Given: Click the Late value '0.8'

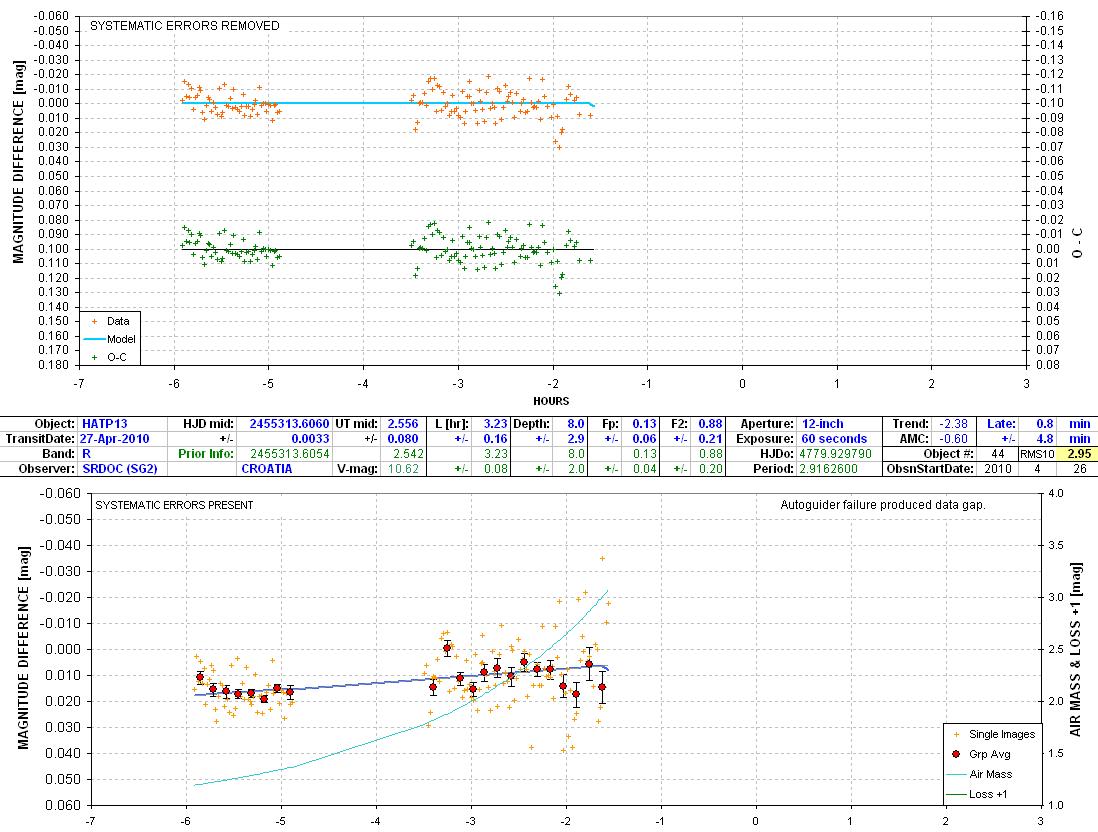Looking at the screenshot, I should [x=1045, y=424].
